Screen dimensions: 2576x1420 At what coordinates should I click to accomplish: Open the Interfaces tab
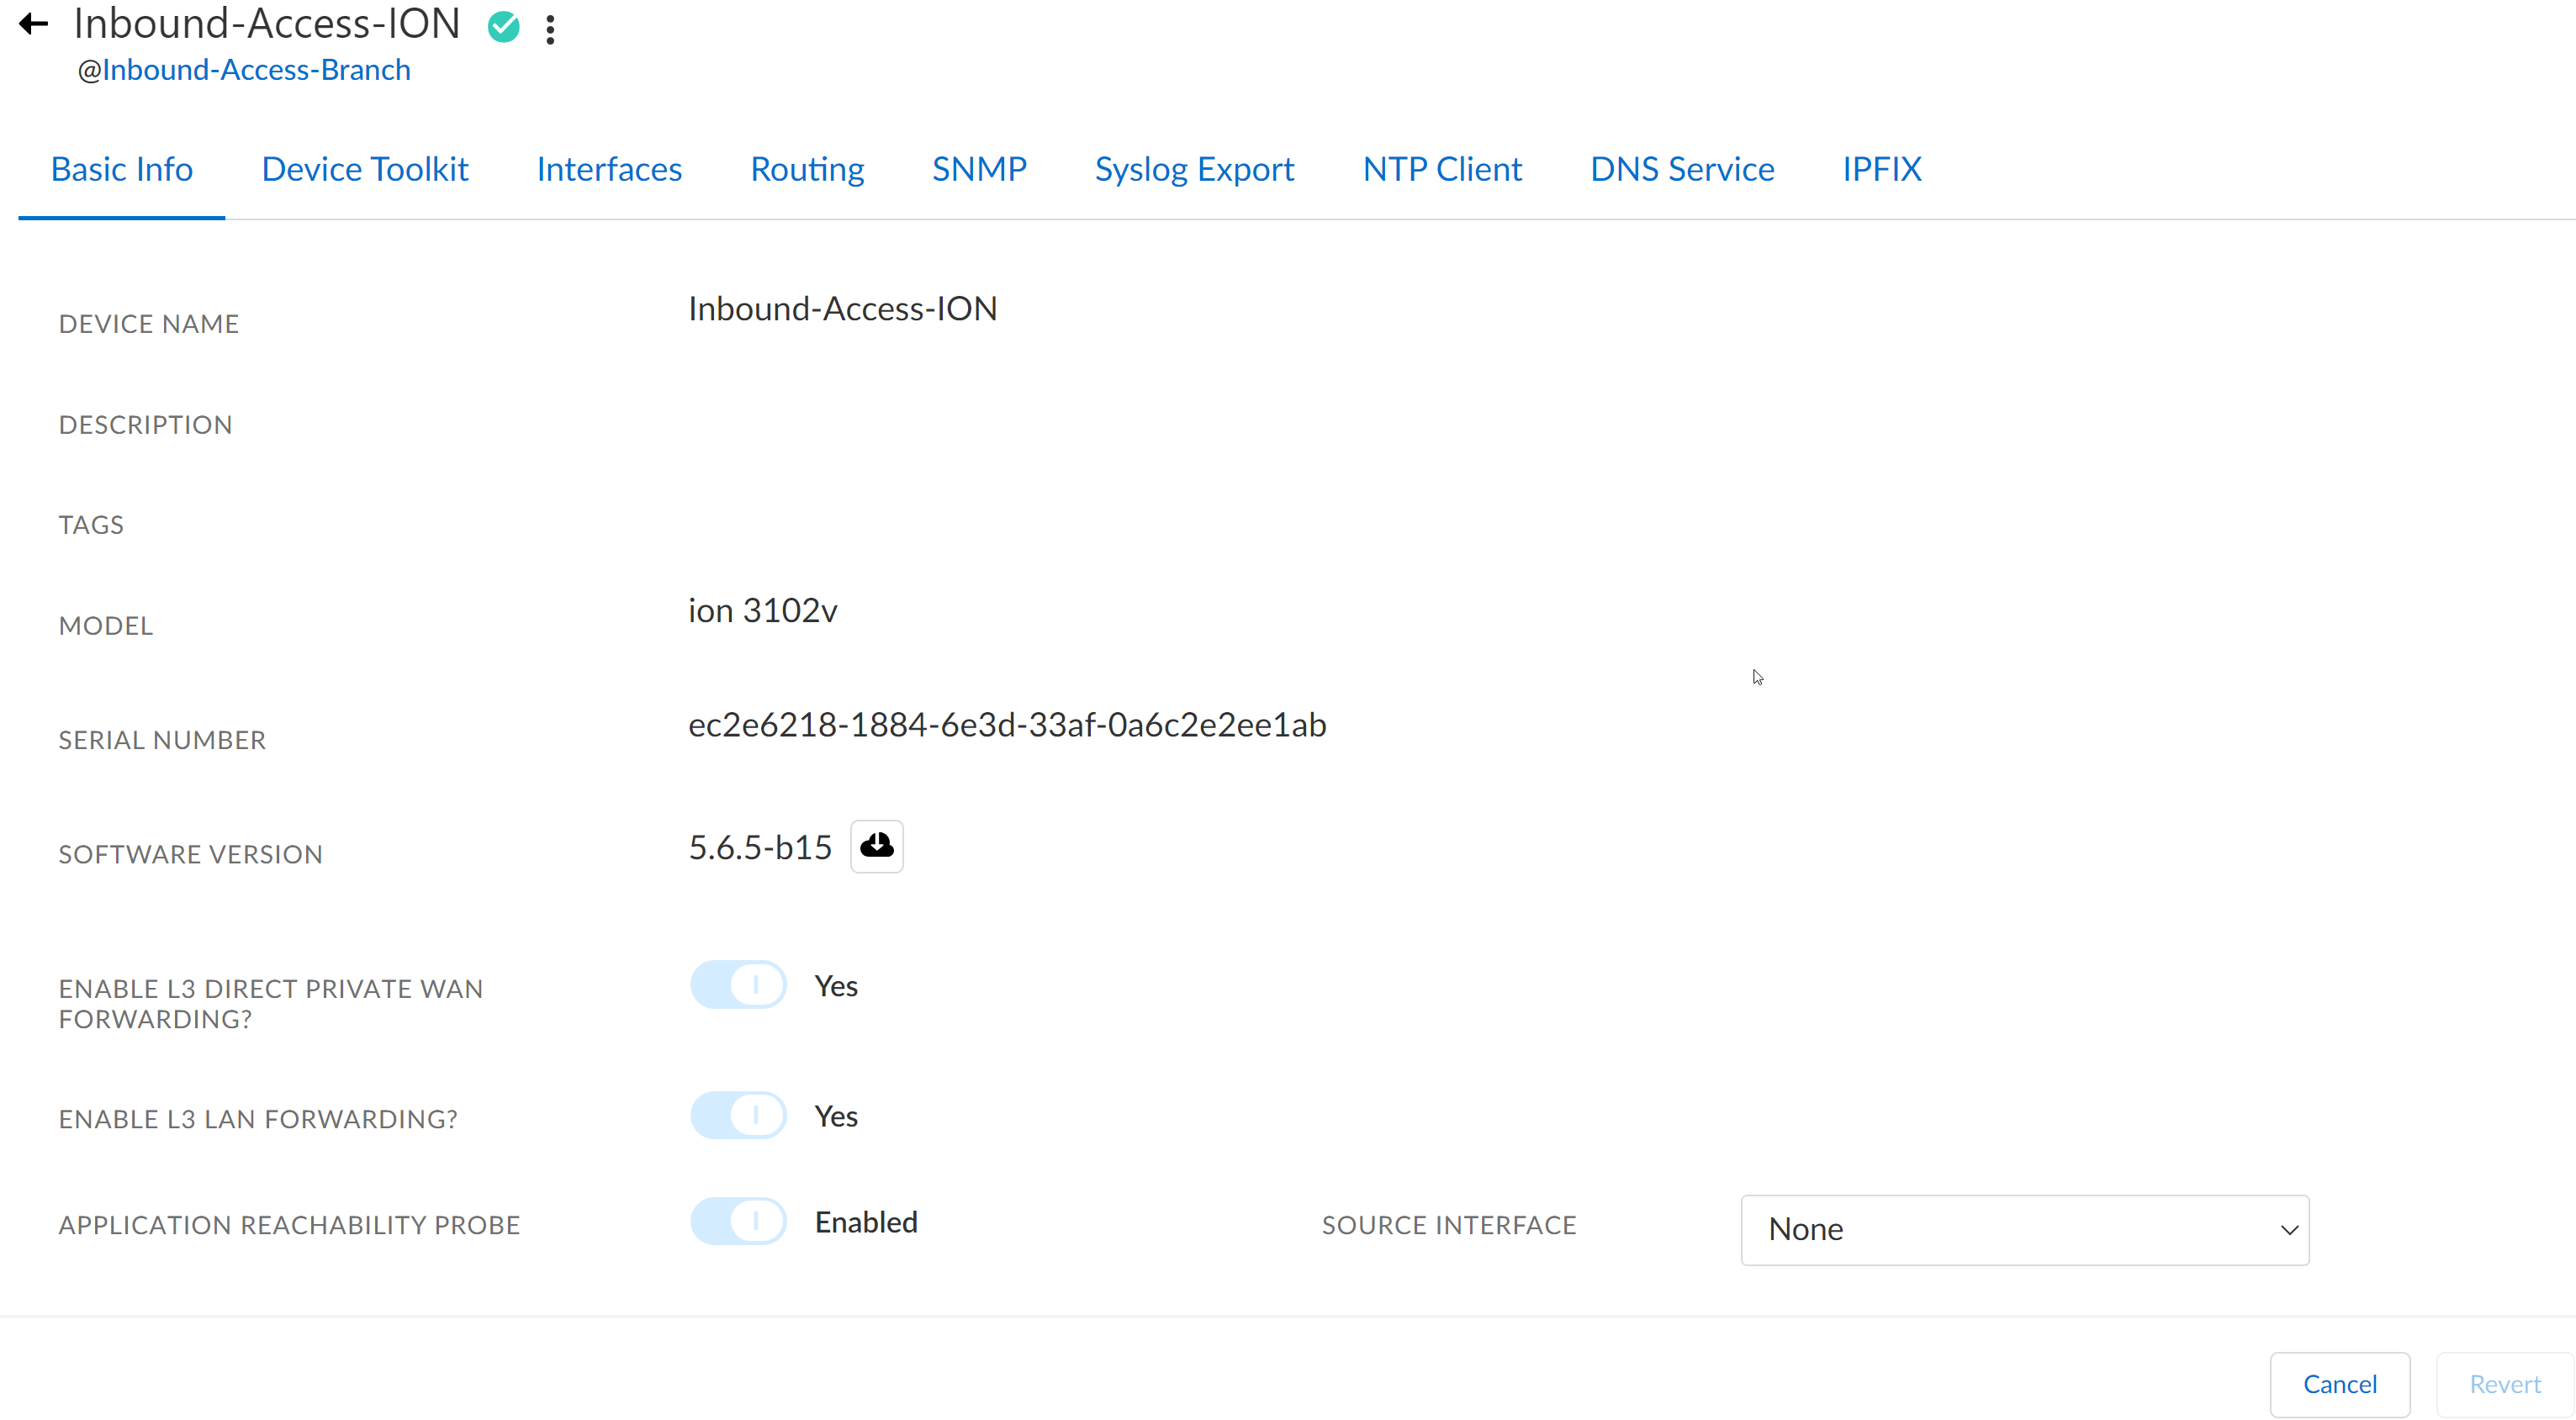[x=609, y=169]
